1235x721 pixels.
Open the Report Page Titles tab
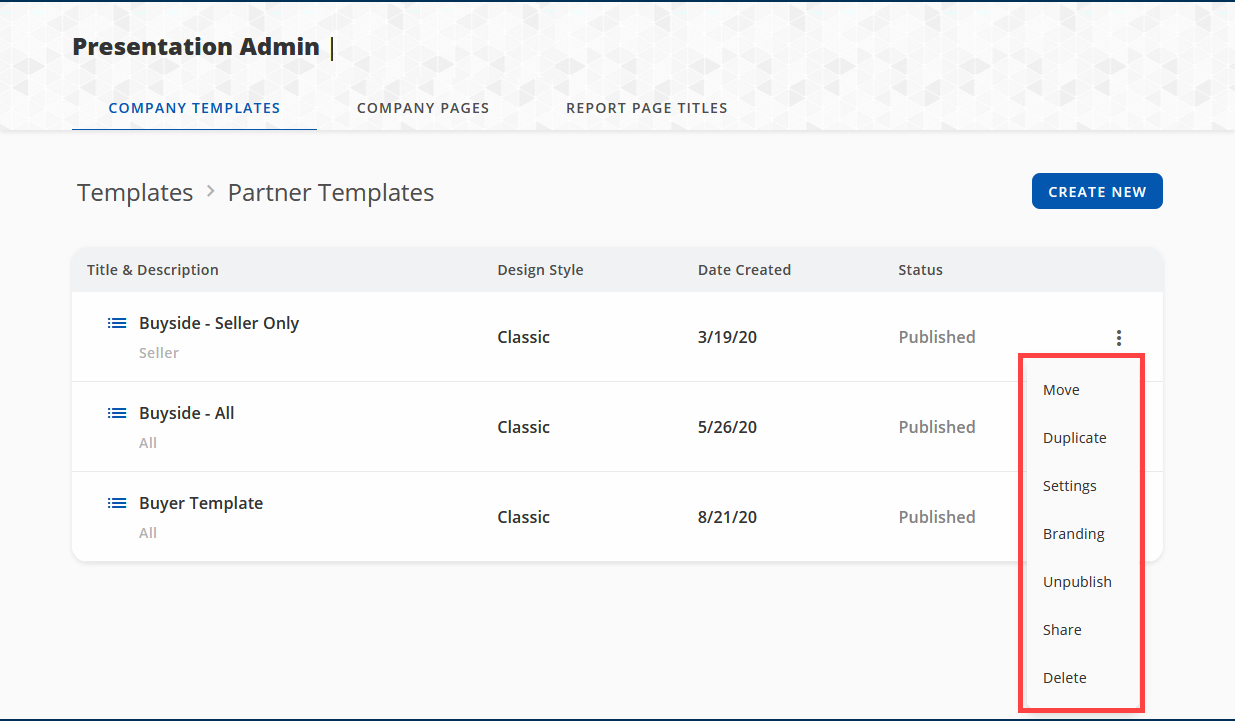coord(646,108)
